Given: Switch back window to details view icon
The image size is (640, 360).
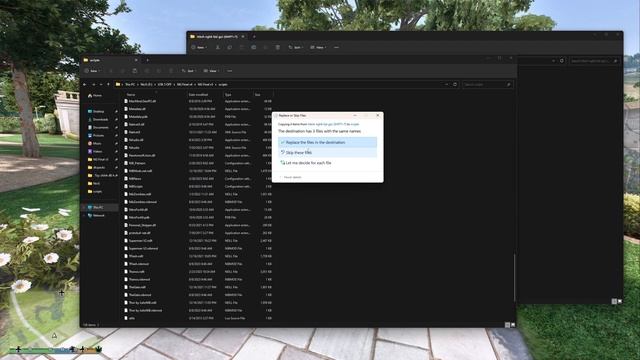Looking at the screenshot, I should coord(614,301).
